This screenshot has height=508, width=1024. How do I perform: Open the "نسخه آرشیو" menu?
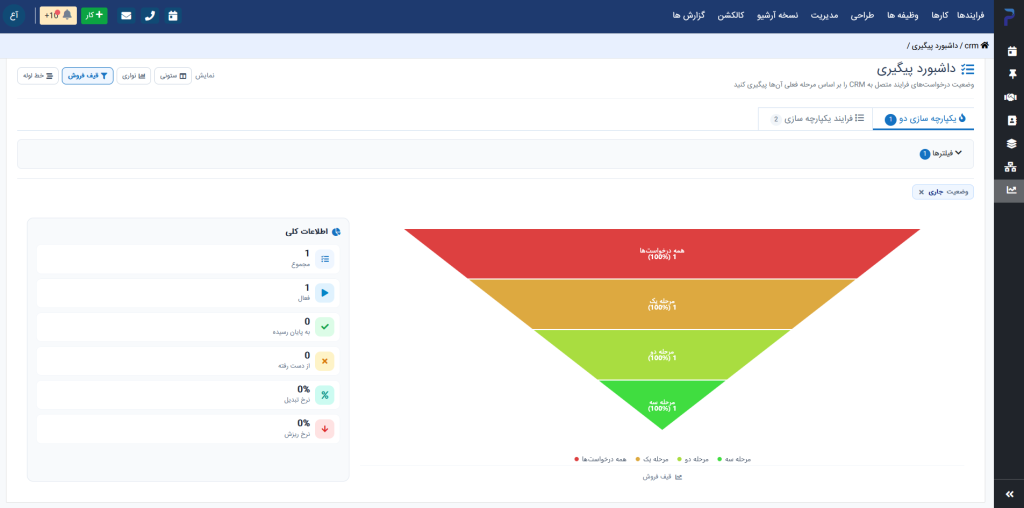[x=777, y=16]
